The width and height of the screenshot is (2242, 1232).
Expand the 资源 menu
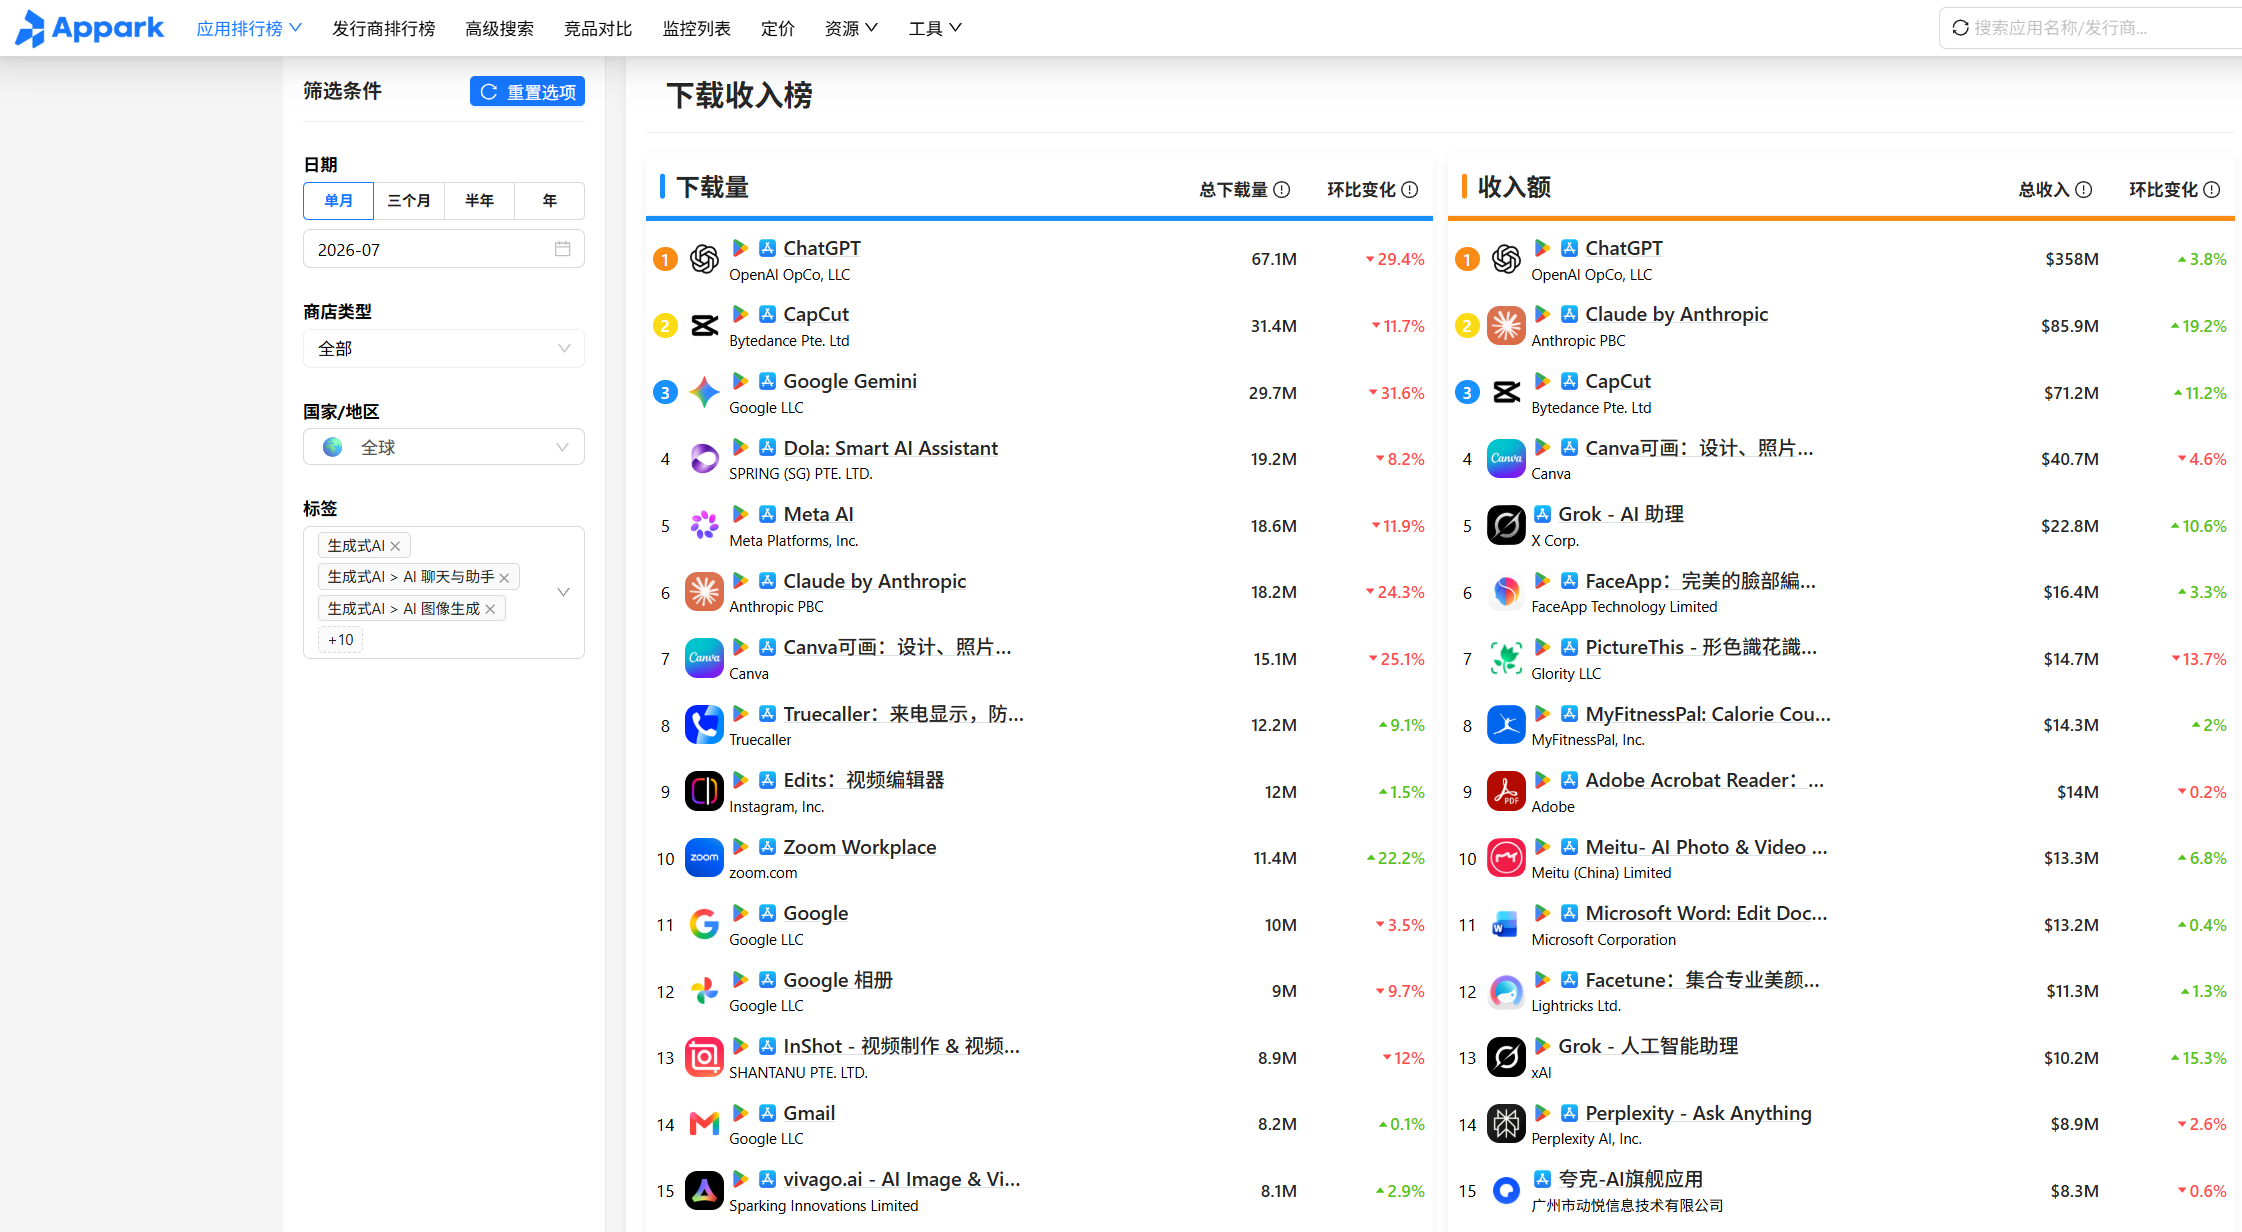point(851,28)
